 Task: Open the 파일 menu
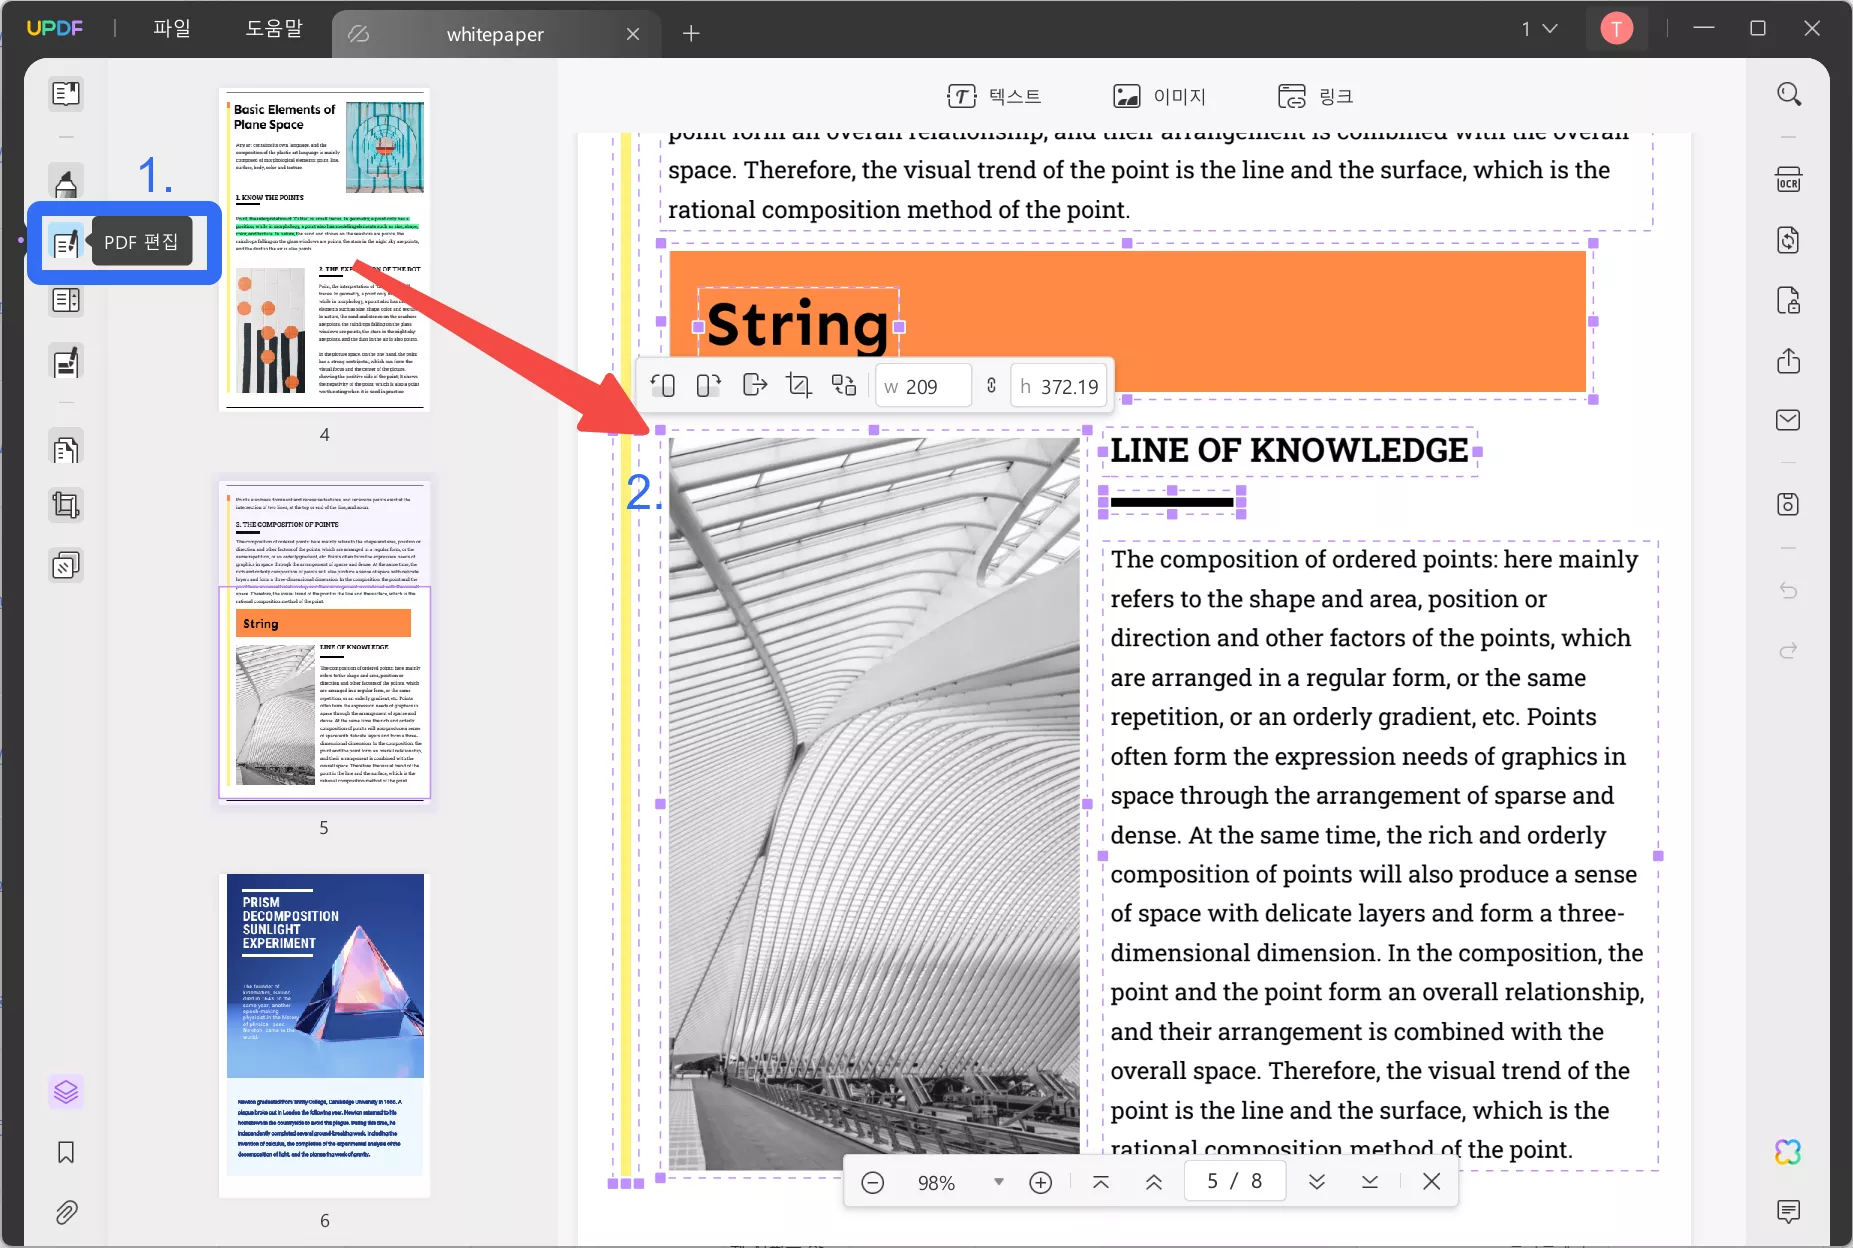(x=171, y=28)
